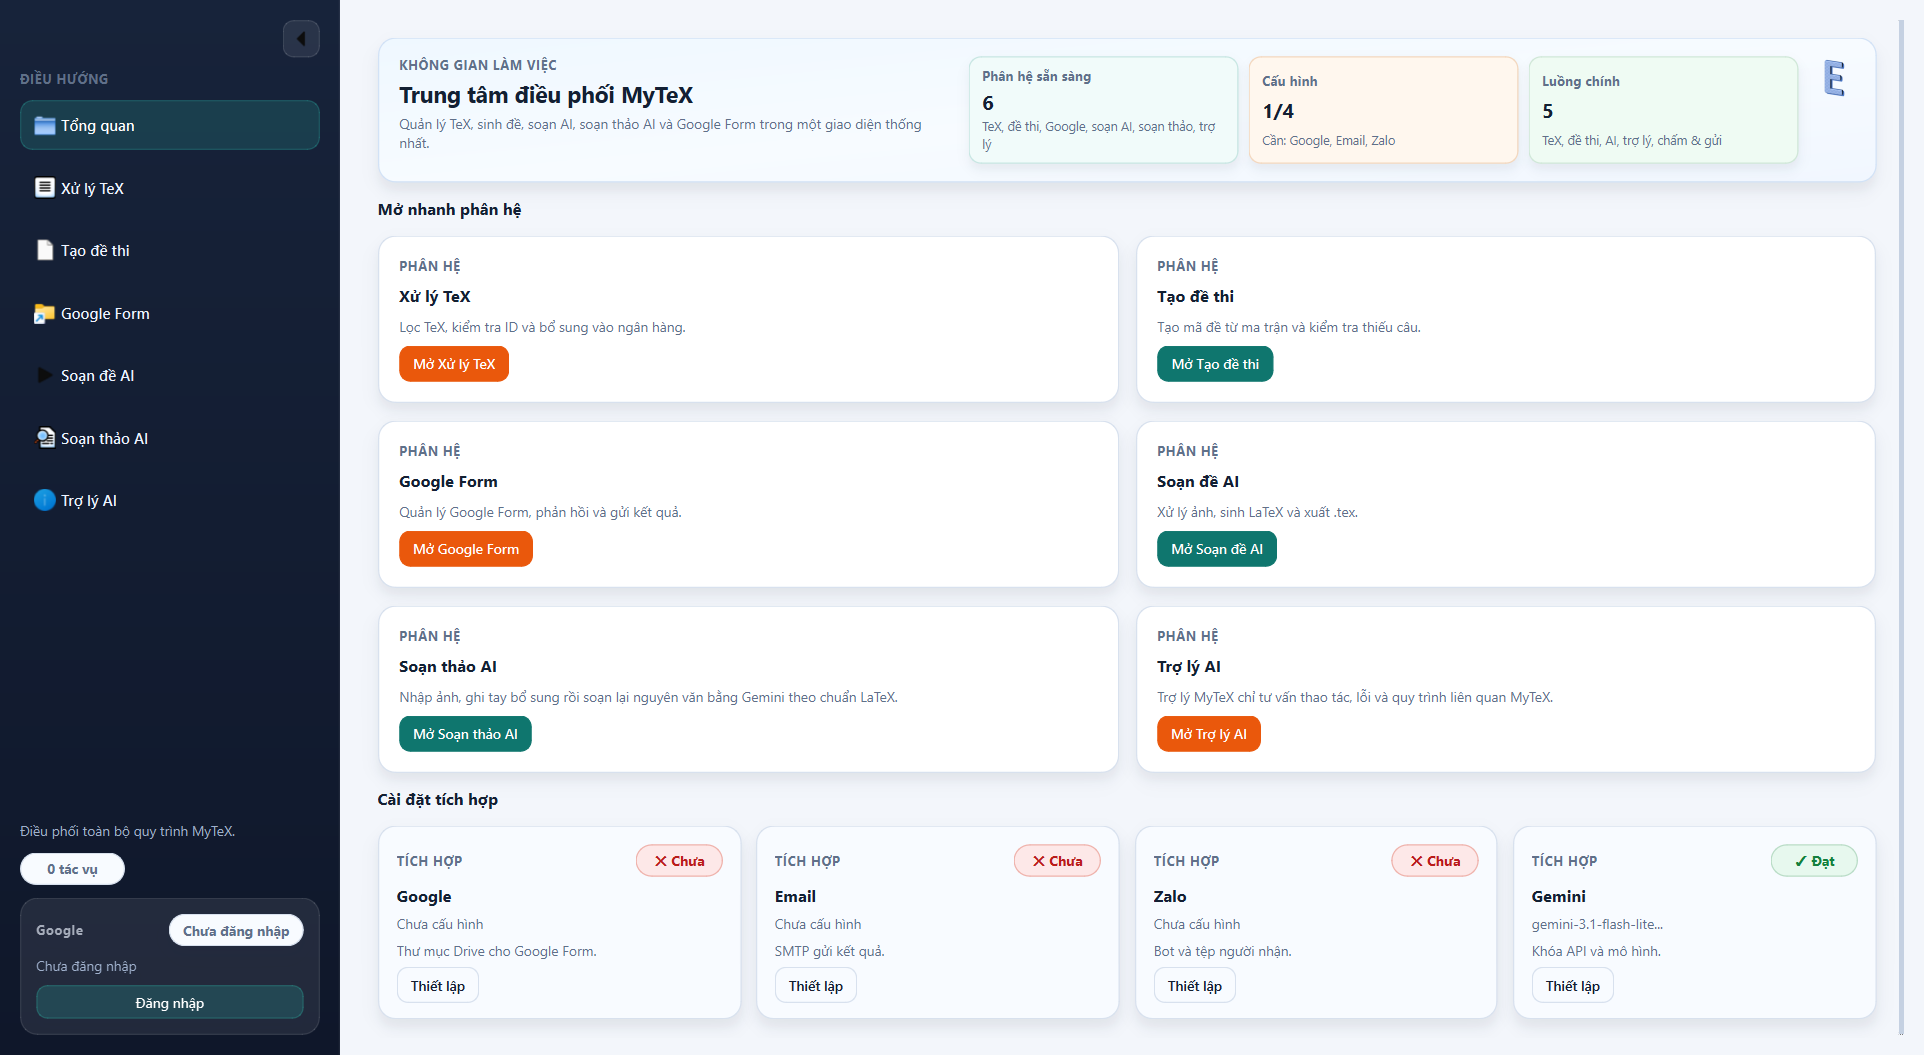Click the Soạn đề AI play icon
Image resolution: width=1924 pixels, height=1055 pixels.
[44, 376]
